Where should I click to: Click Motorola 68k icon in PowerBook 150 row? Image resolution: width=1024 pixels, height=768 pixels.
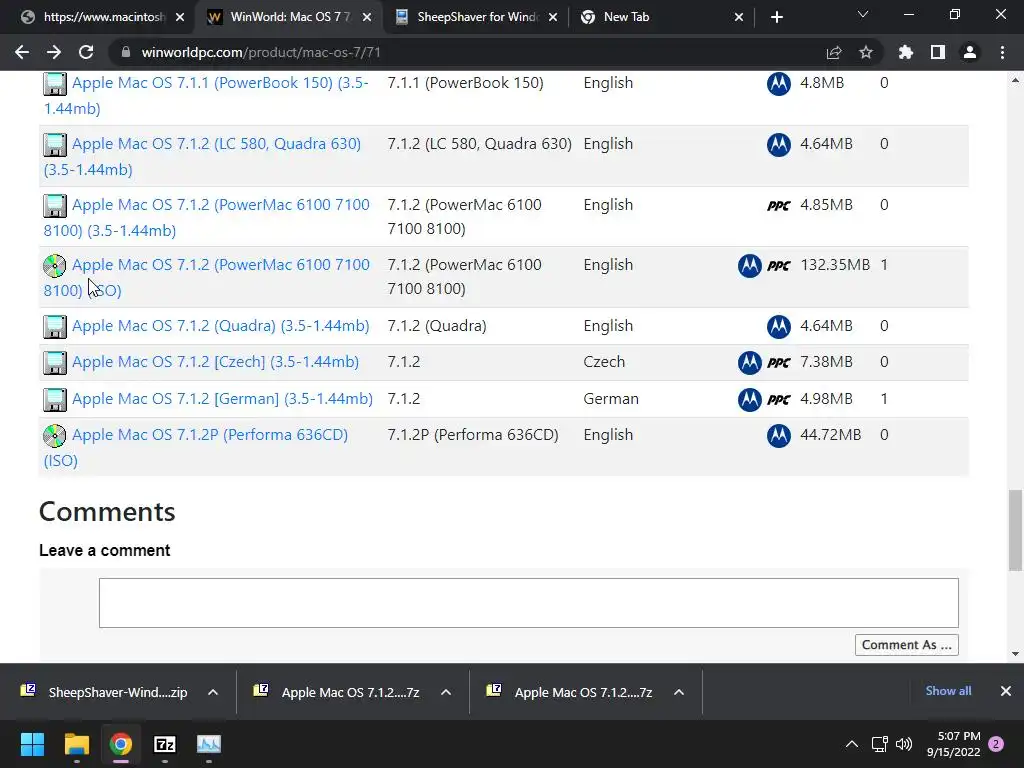778,84
